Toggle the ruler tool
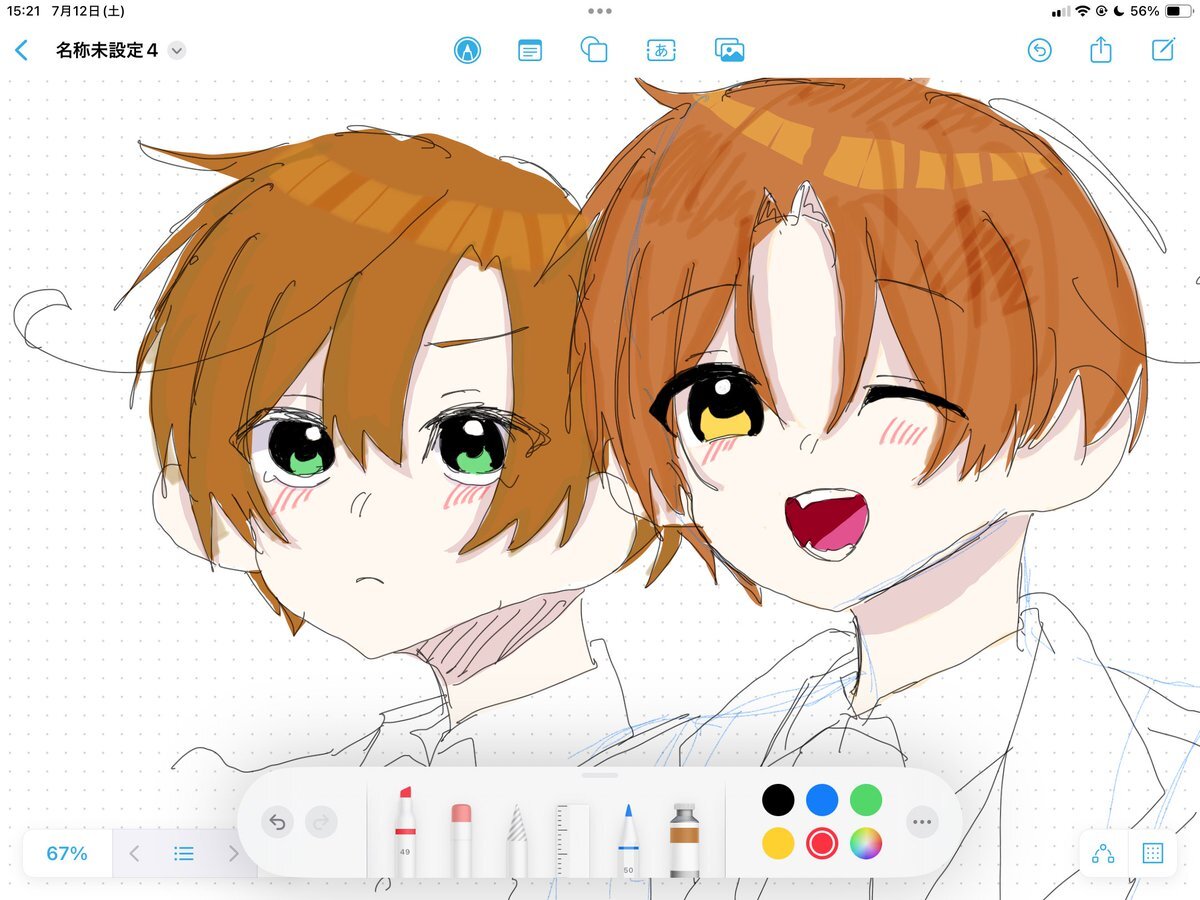 573,838
